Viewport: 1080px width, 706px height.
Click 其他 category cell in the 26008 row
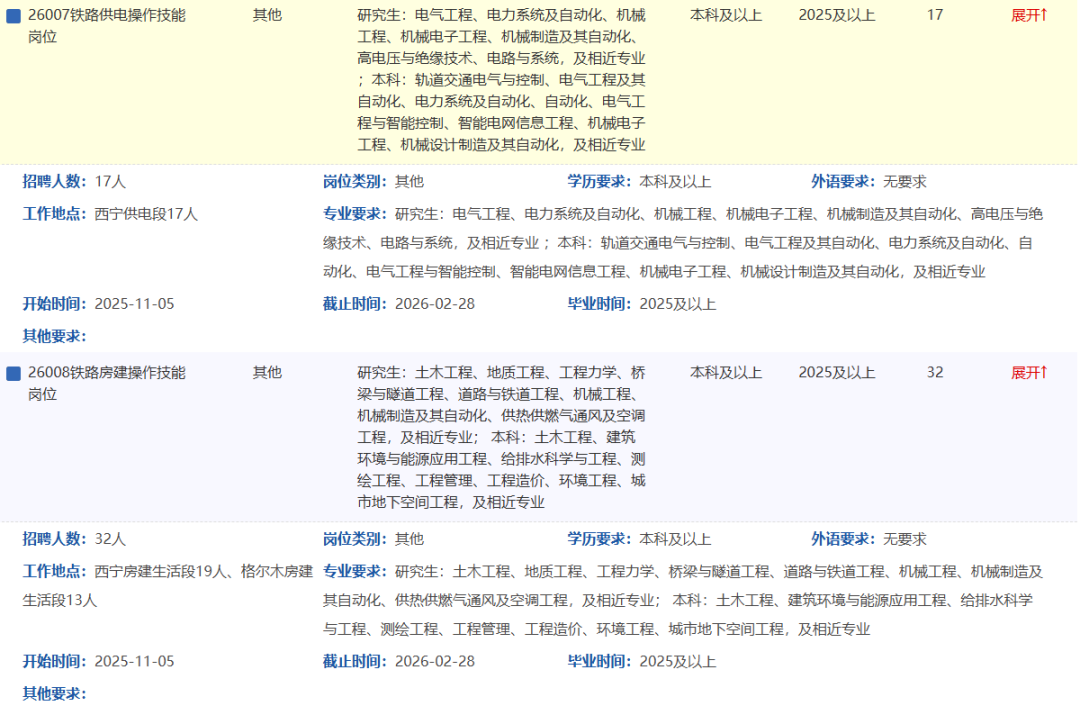[x=267, y=372]
